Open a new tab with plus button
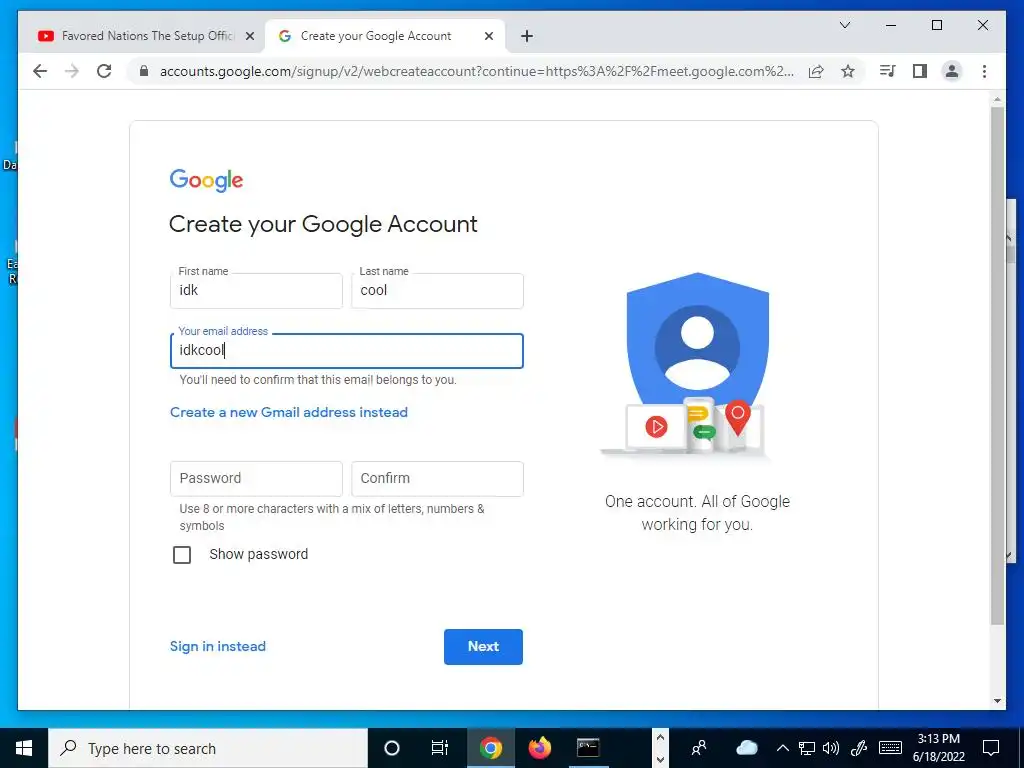1024x768 pixels. pyautogui.click(x=527, y=36)
